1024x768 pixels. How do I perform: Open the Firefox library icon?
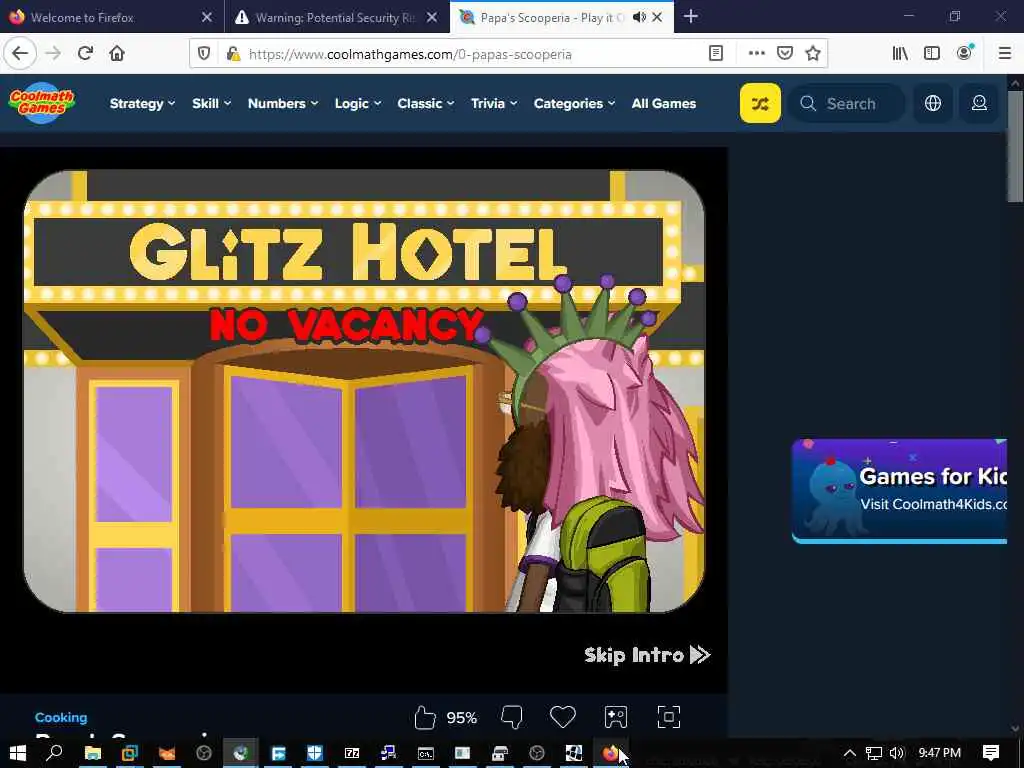(x=900, y=54)
